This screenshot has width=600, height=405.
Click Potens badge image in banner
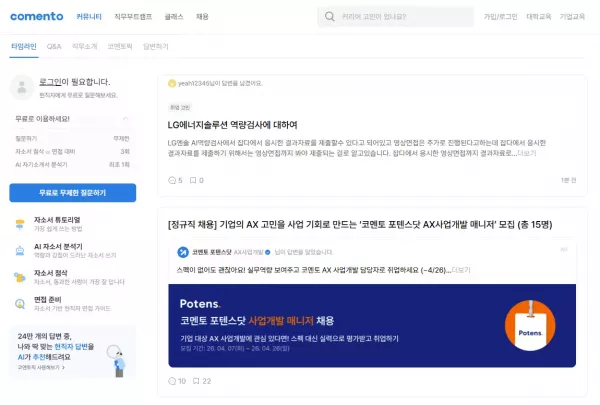click(x=530, y=326)
